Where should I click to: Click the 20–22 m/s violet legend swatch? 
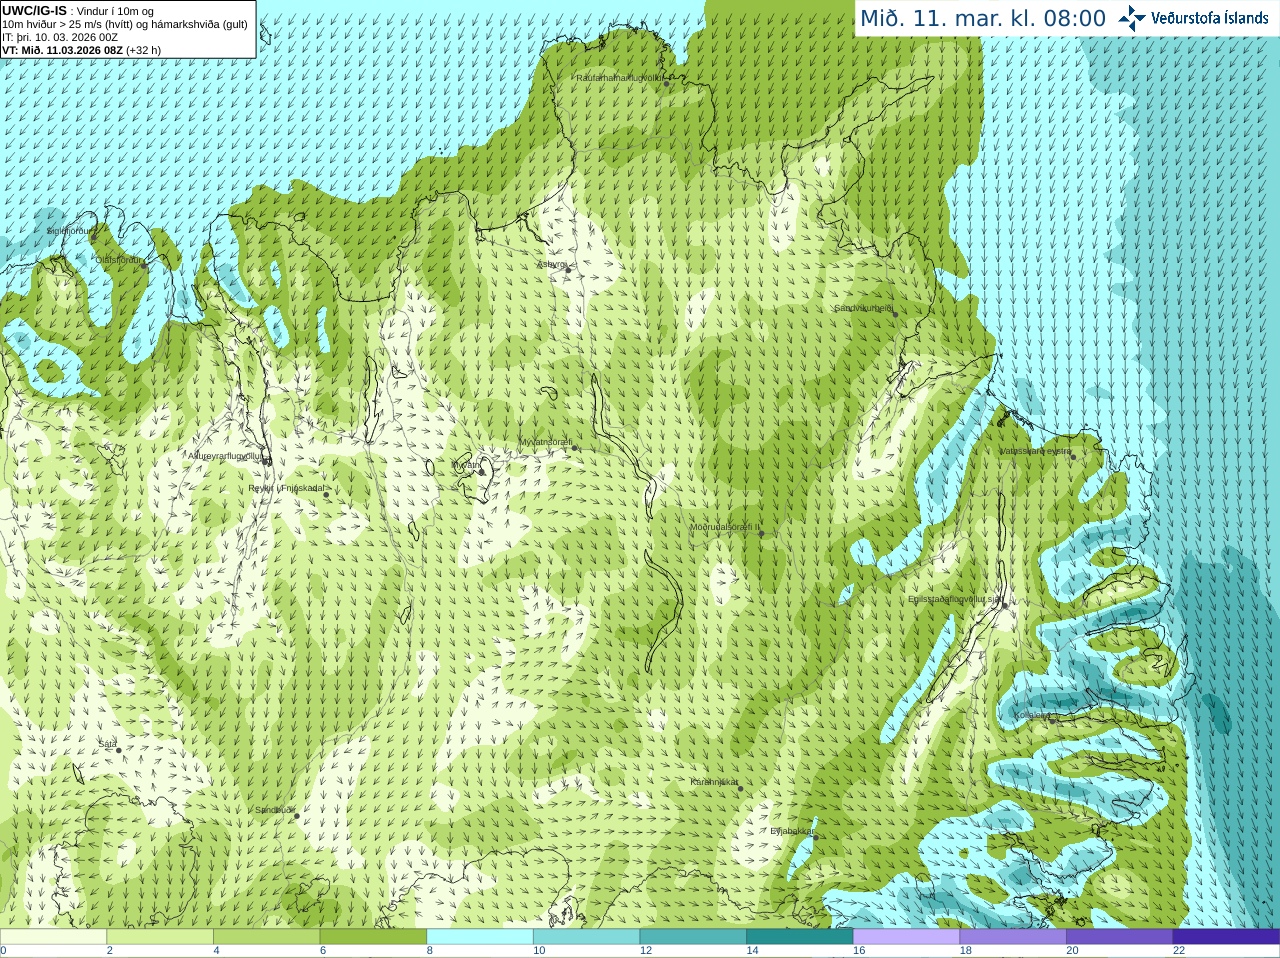[x=1119, y=937]
